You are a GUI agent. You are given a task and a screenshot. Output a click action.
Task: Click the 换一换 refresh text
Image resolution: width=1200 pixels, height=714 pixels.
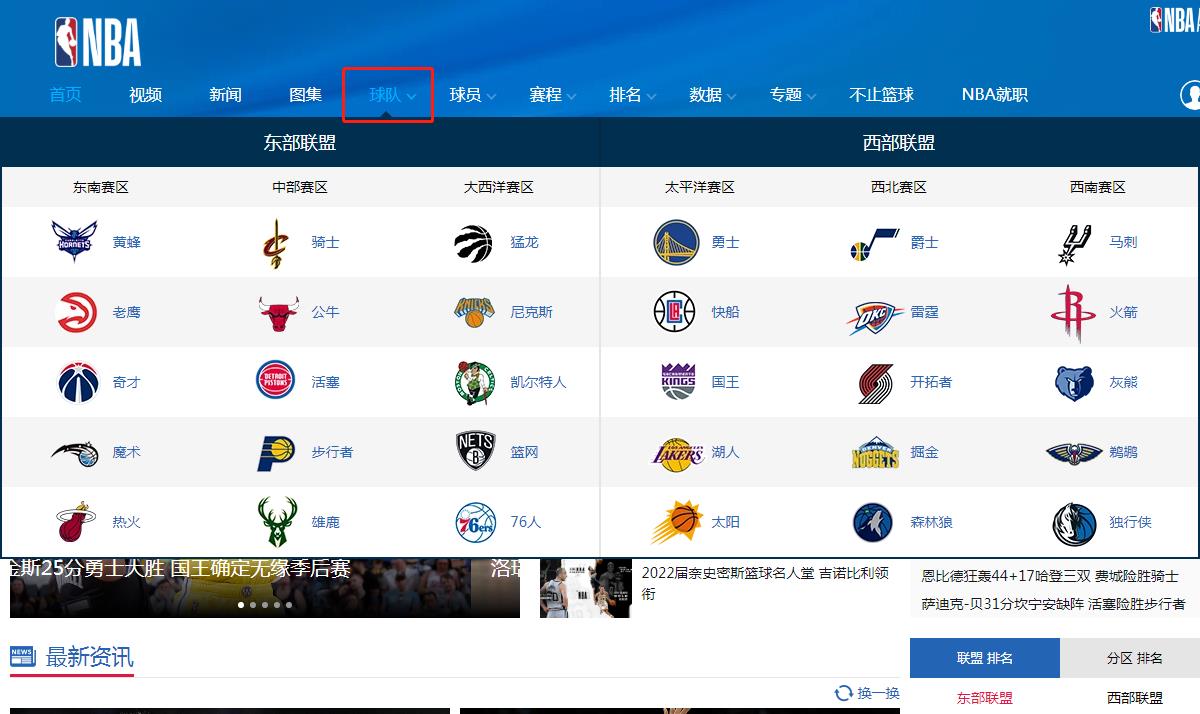tap(878, 693)
